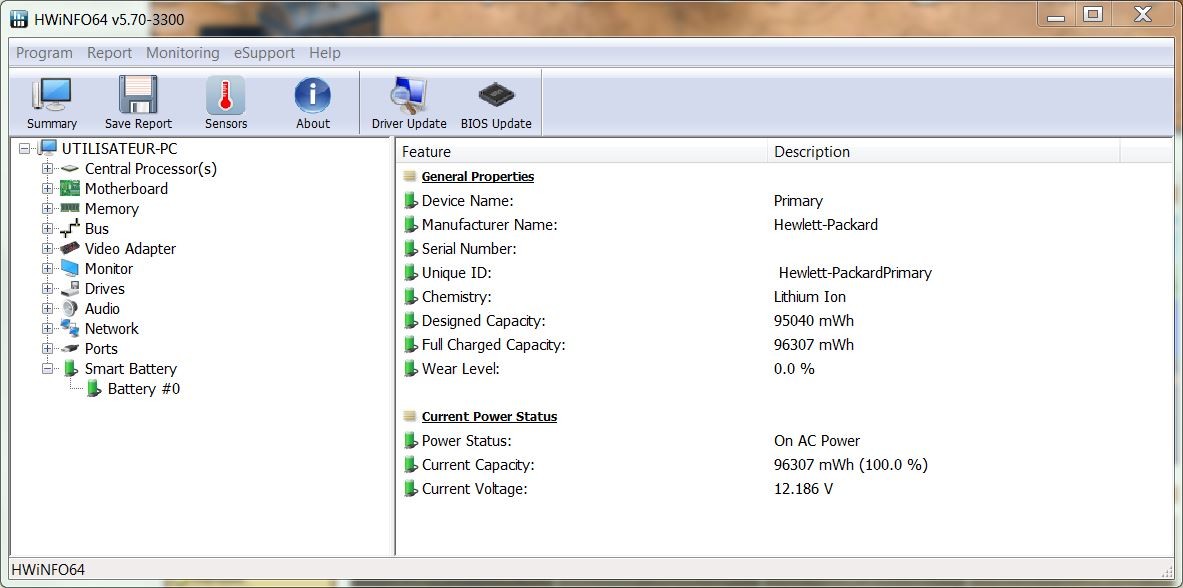Click the Central Processor(s) chip icon
Image resolution: width=1183 pixels, height=588 pixels.
click(x=69, y=168)
